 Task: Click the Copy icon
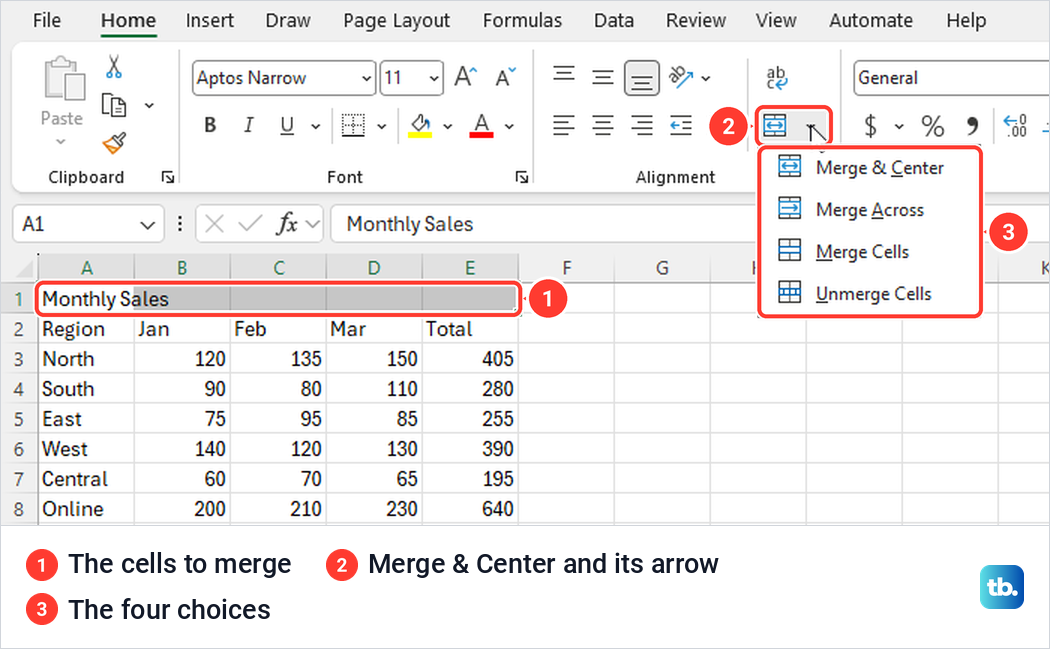pyautogui.click(x=114, y=105)
